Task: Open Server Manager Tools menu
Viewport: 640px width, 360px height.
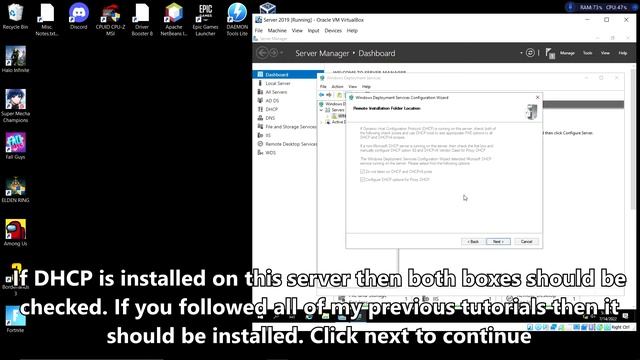Action: coord(587,53)
